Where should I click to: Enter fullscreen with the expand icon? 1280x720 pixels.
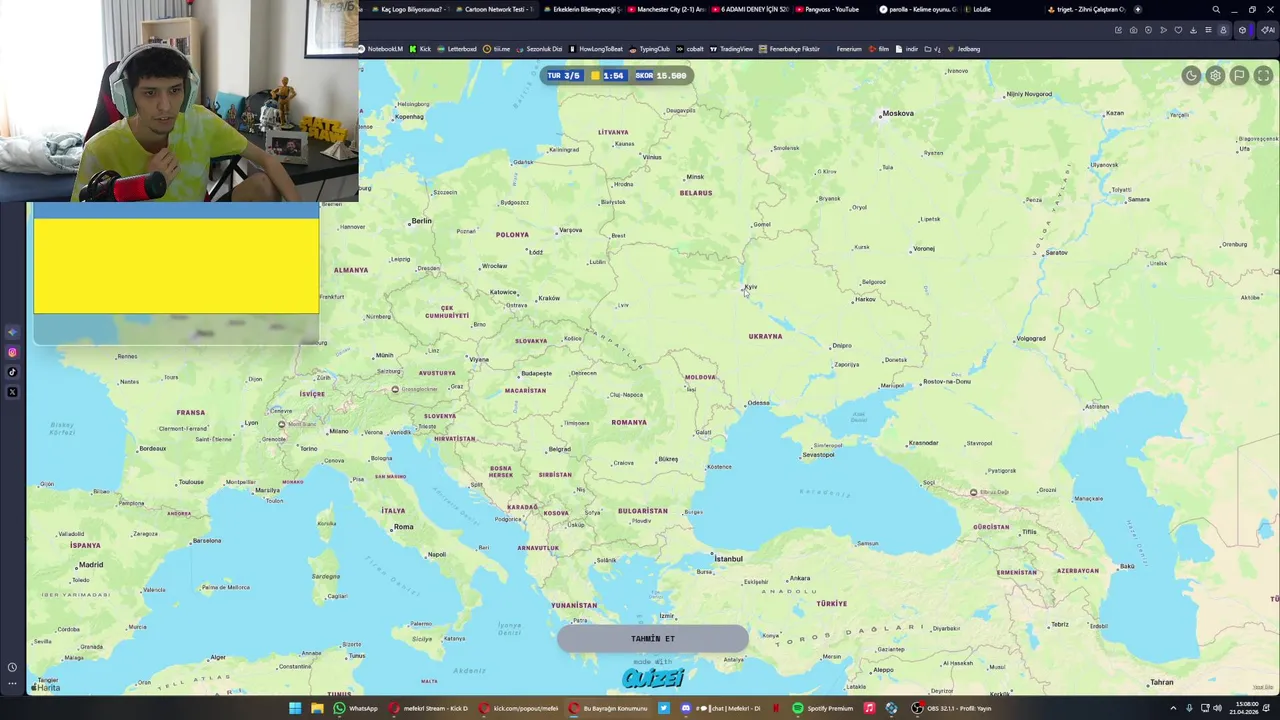pyautogui.click(x=1263, y=75)
